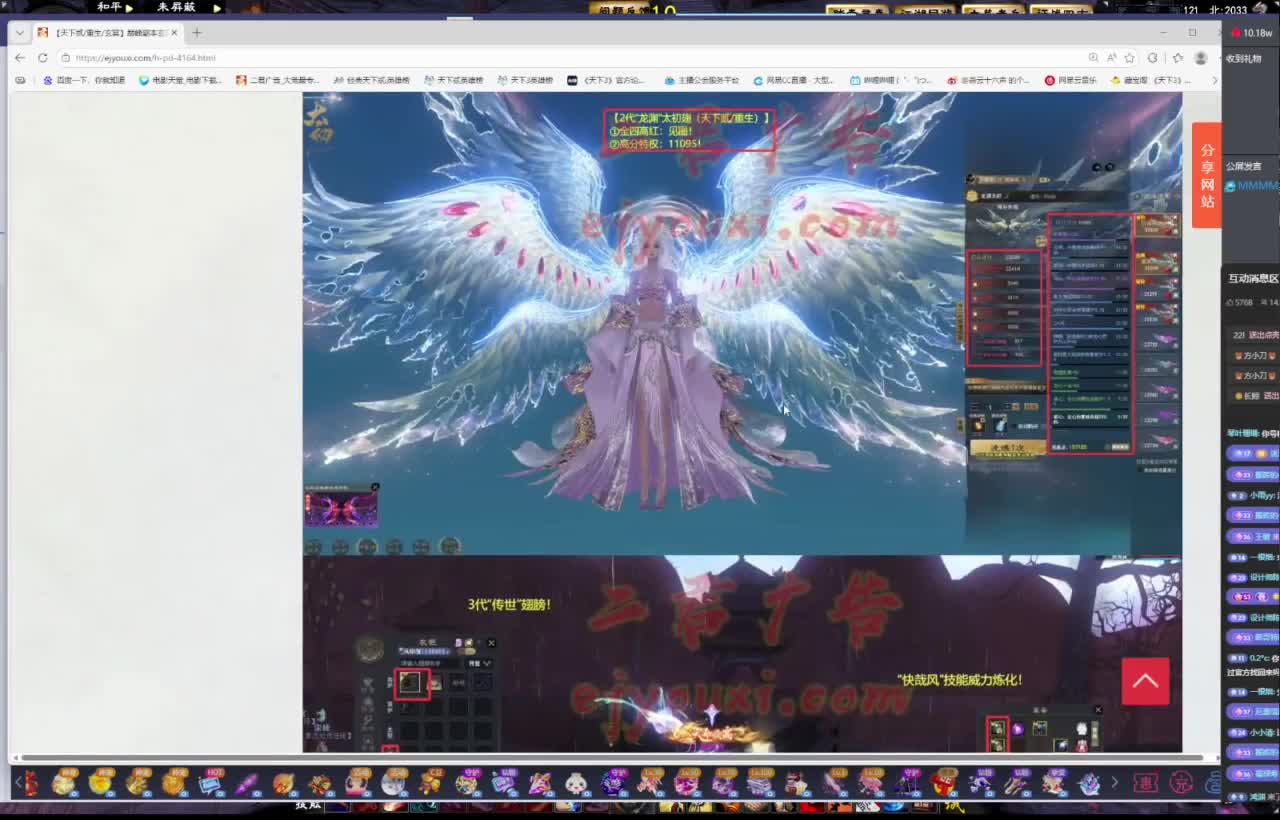Click the site info icon in the address bar
This screenshot has width=1280, height=820.
[x=66, y=58]
